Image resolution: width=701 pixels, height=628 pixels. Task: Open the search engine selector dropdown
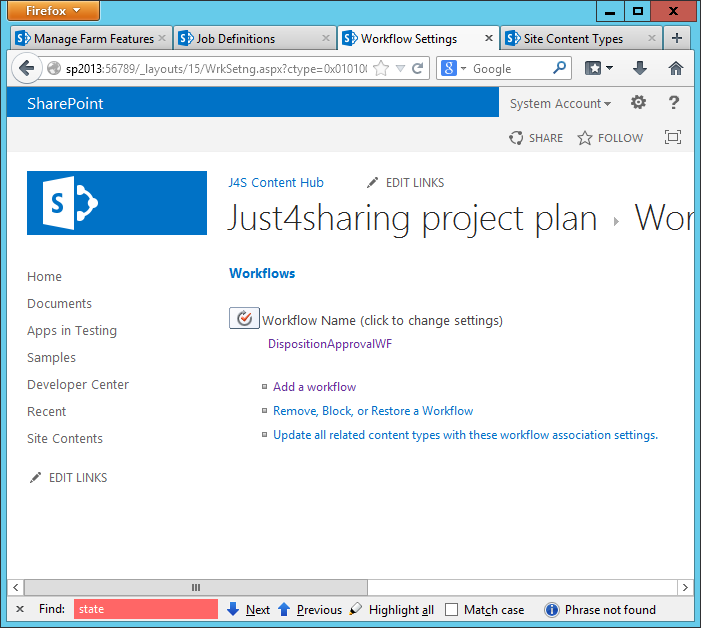coord(453,68)
